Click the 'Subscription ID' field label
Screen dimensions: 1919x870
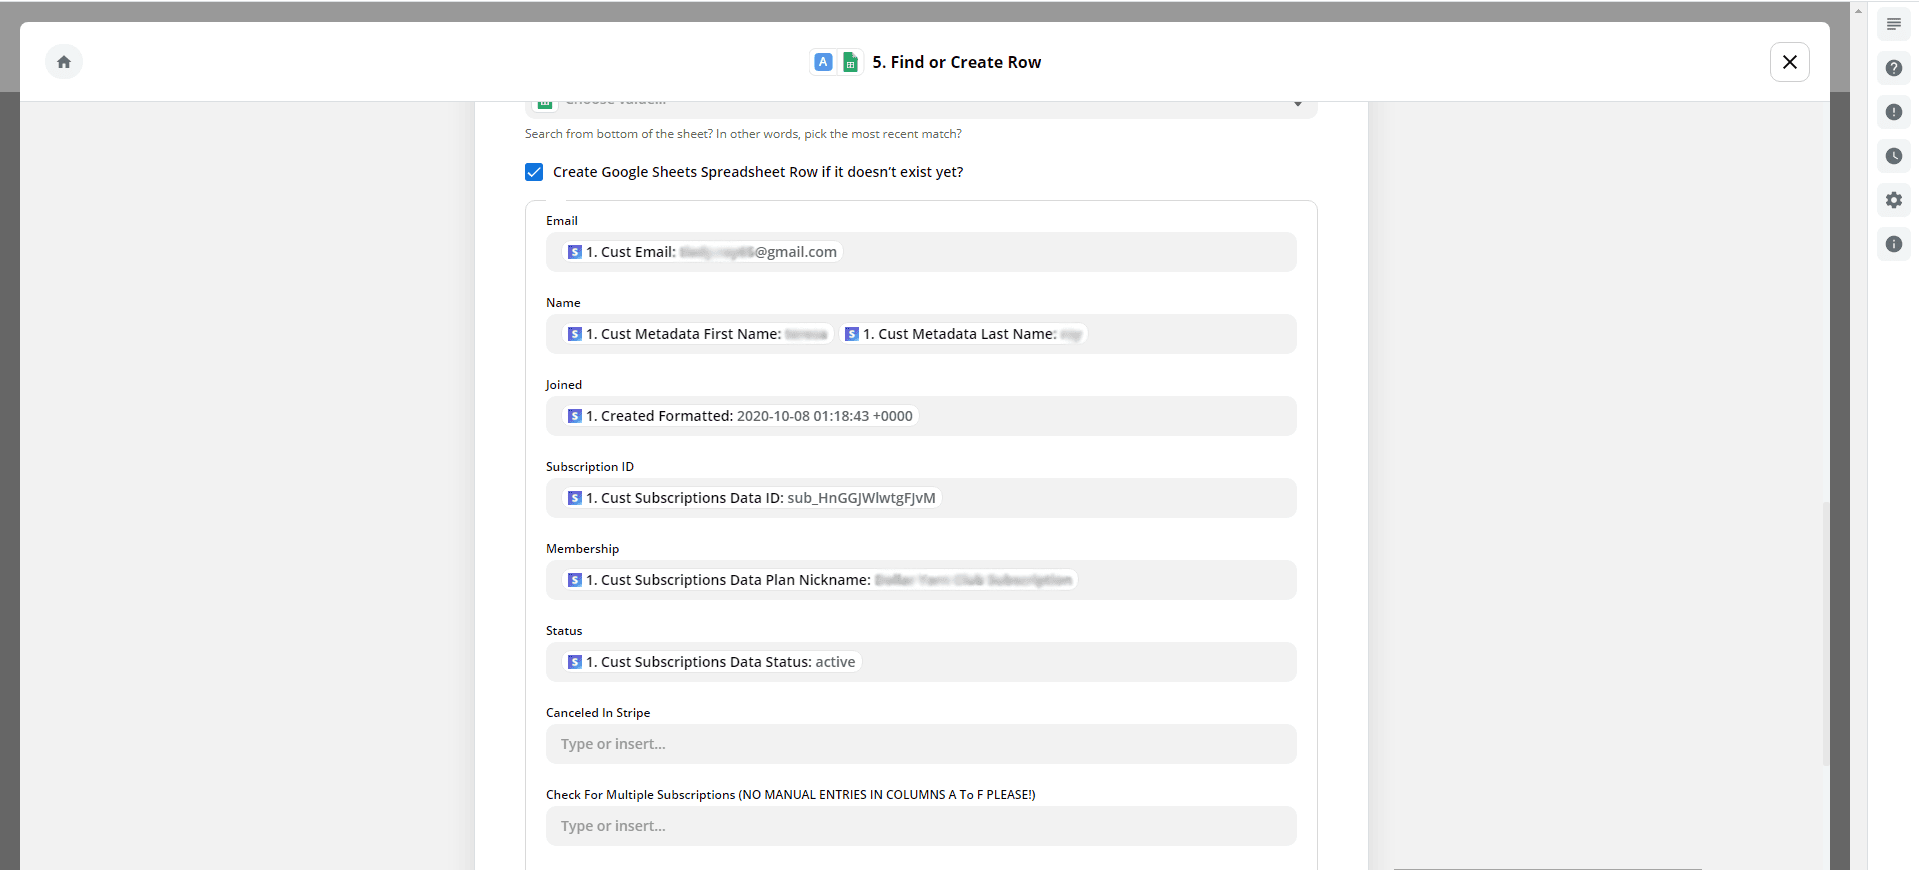pos(590,467)
